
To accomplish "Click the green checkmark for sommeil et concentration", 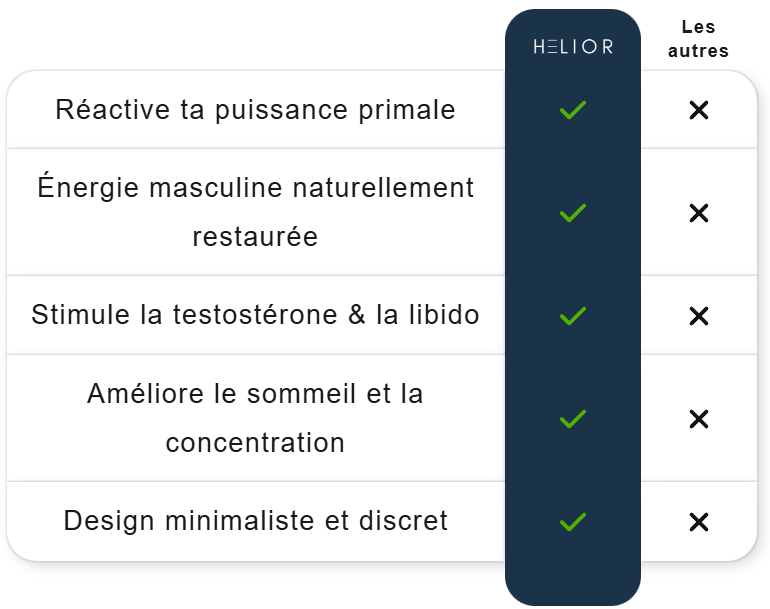I will pyautogui.click(x=573, y=419).
